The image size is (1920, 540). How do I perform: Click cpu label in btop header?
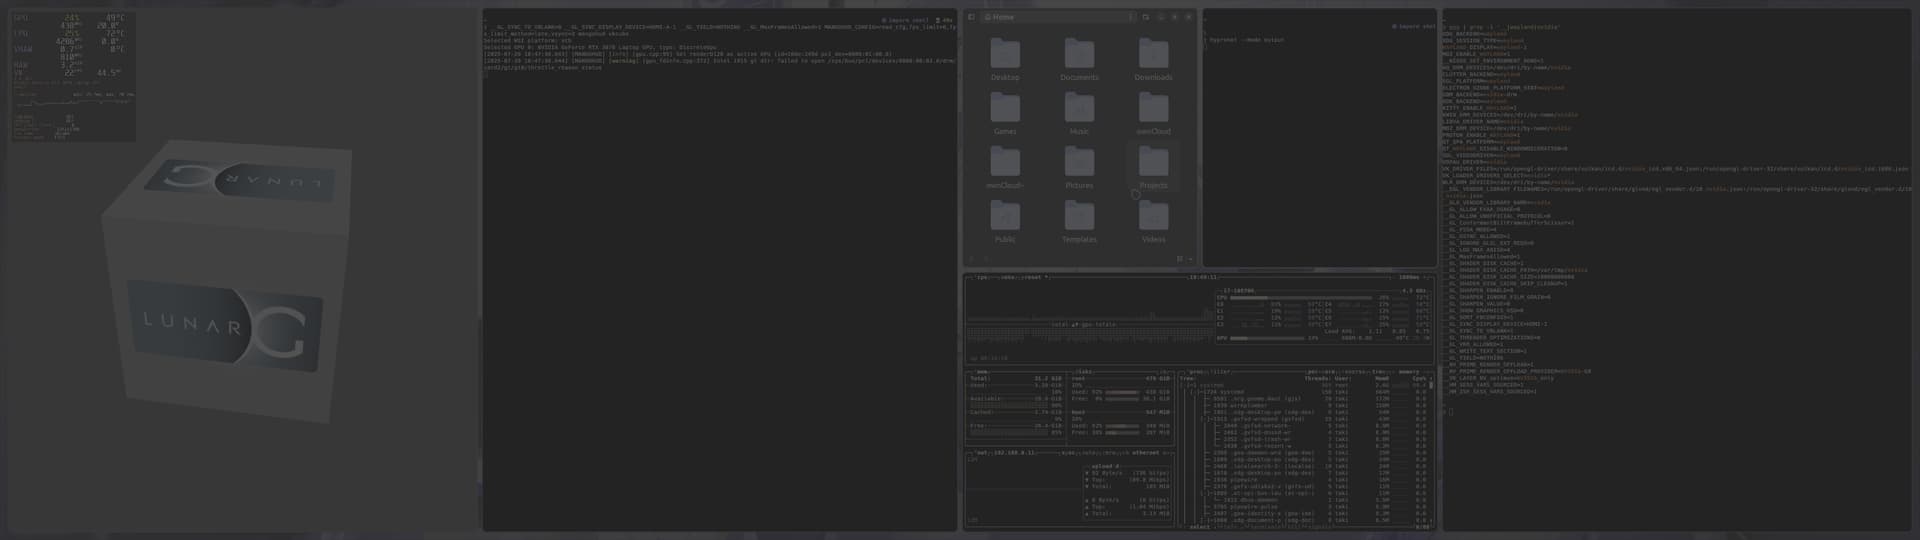(982, 277)
